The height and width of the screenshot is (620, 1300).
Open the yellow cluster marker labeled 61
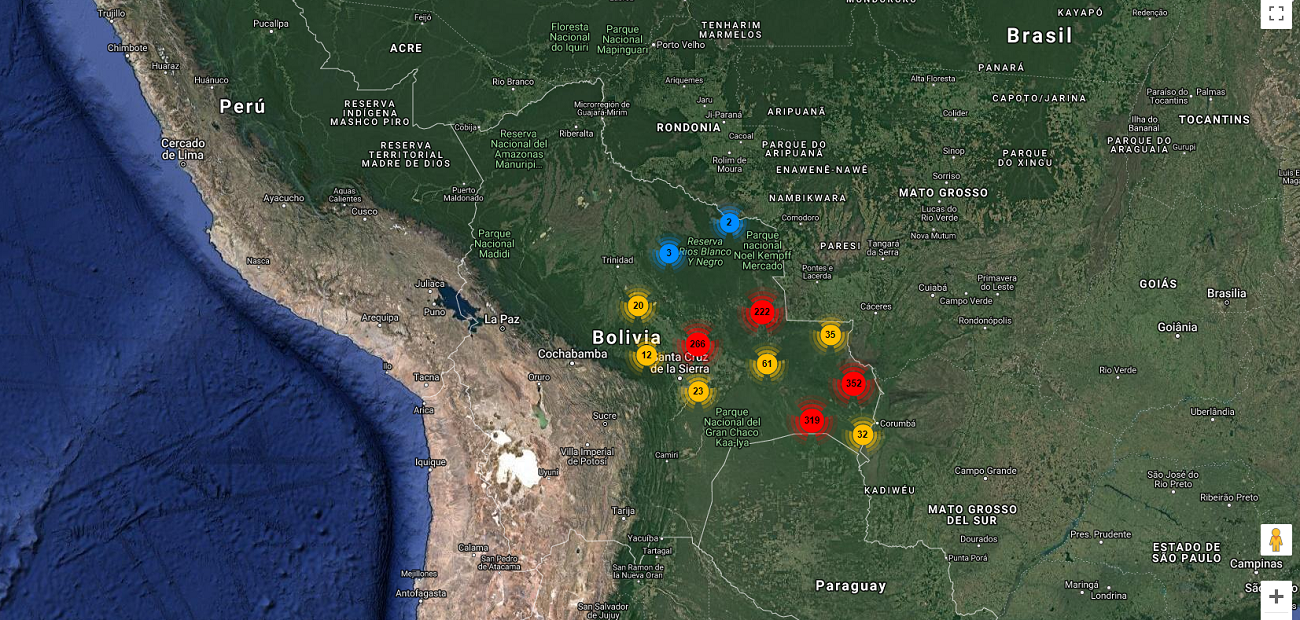[767, 364]
